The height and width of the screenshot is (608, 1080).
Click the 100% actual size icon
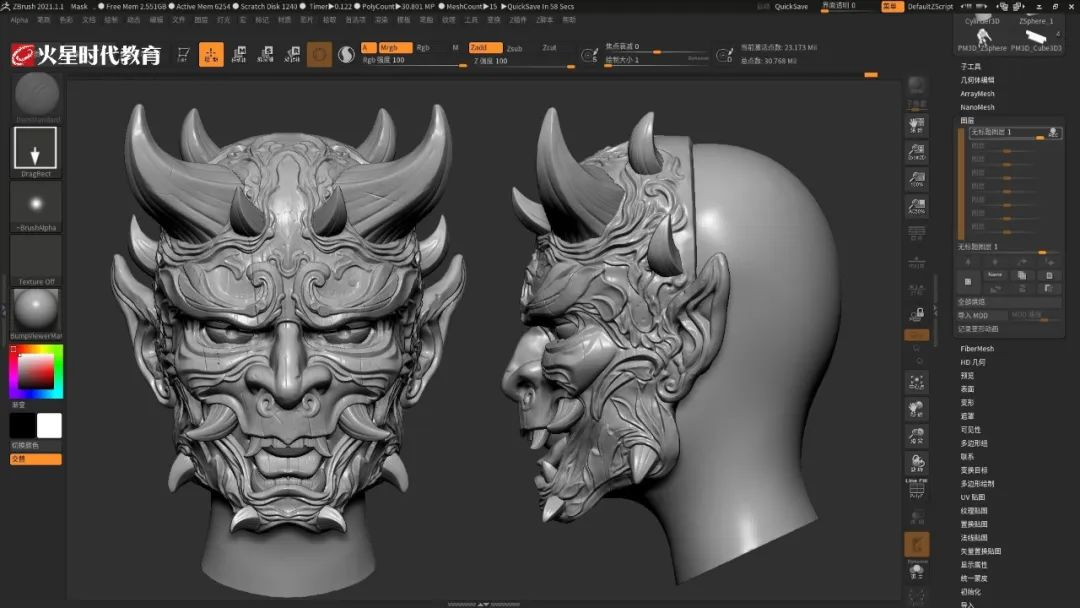tap(916, 179)
